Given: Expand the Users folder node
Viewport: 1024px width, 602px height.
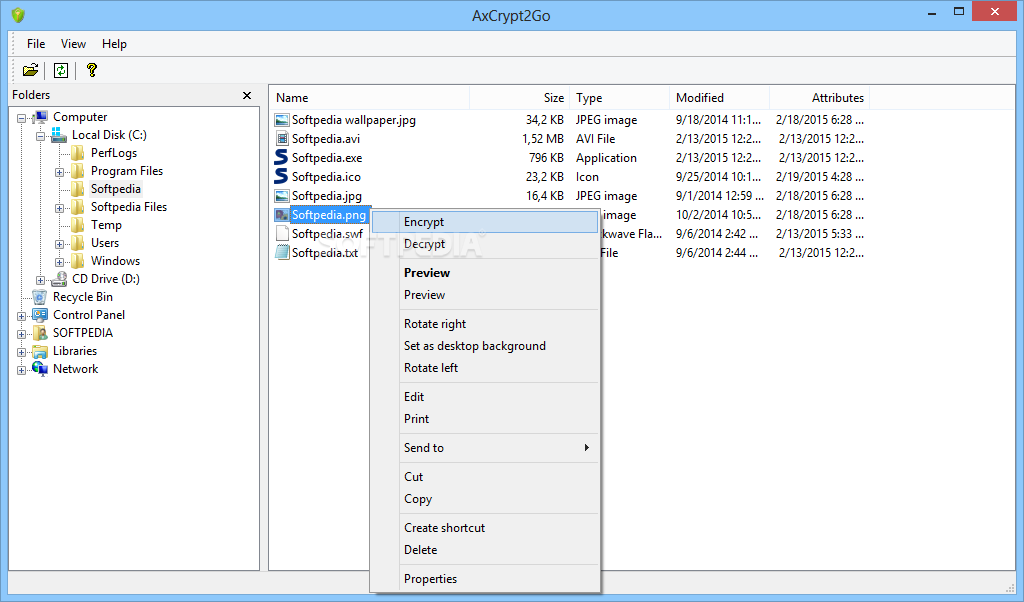Looking at the screenshot, I should pyautogui.click(x=59, y=244).
